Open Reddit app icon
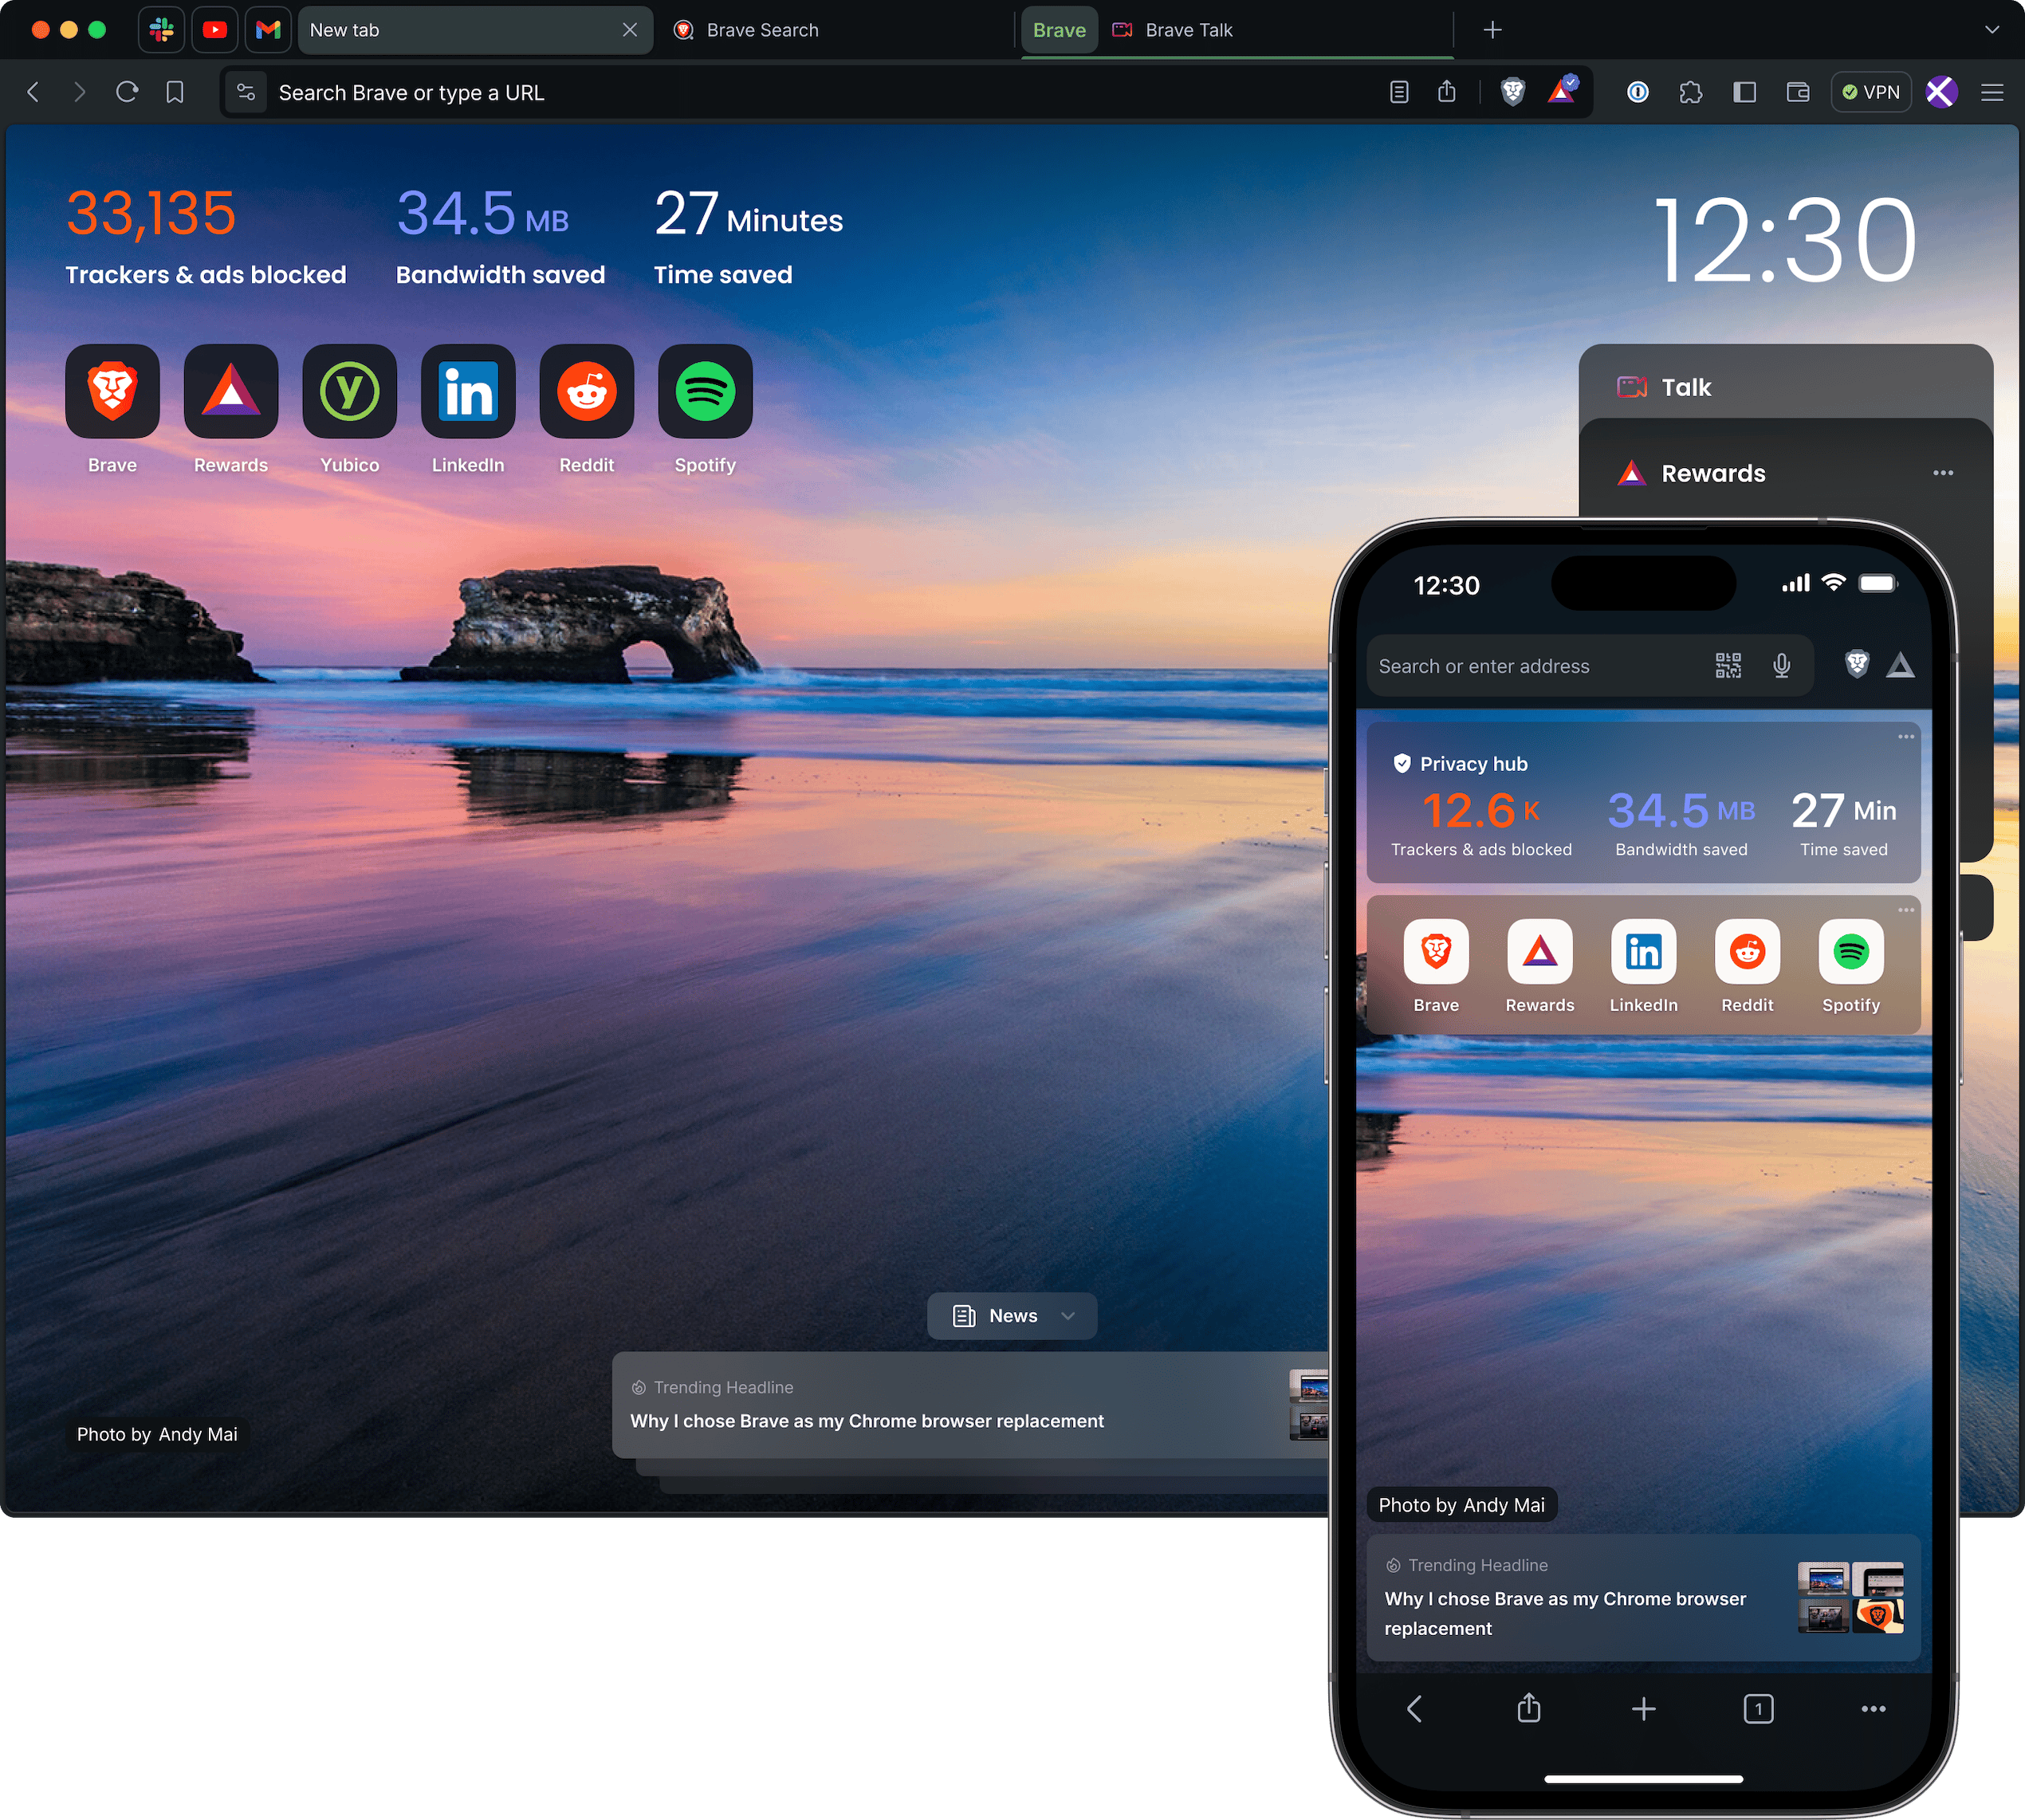Viewport: 2025px width, 1820px height. 587,391
